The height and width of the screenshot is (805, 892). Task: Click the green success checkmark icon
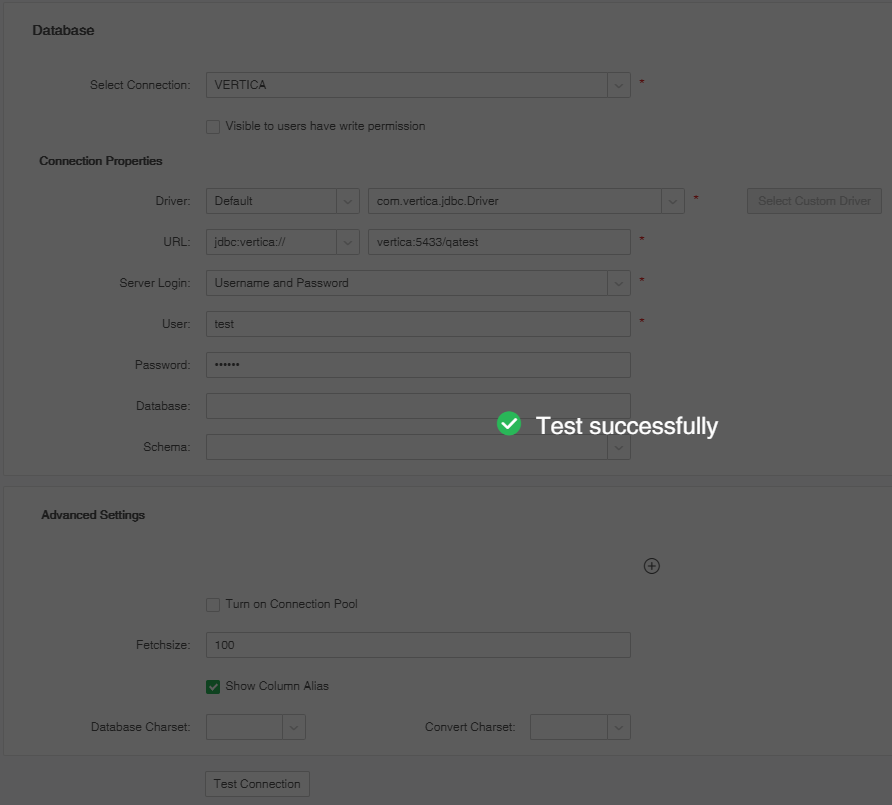pyautogui.click(x=509, y=424)
